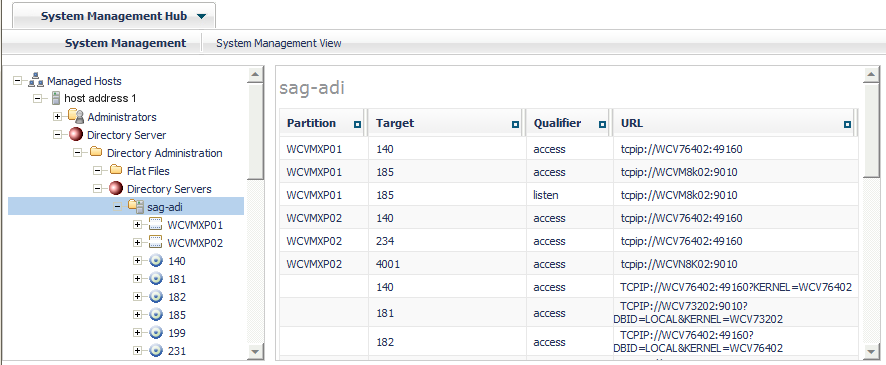The height and width of the screenshot is (365, 886).
Task: Toggle the Partition column header square
Action: [357, 124]
